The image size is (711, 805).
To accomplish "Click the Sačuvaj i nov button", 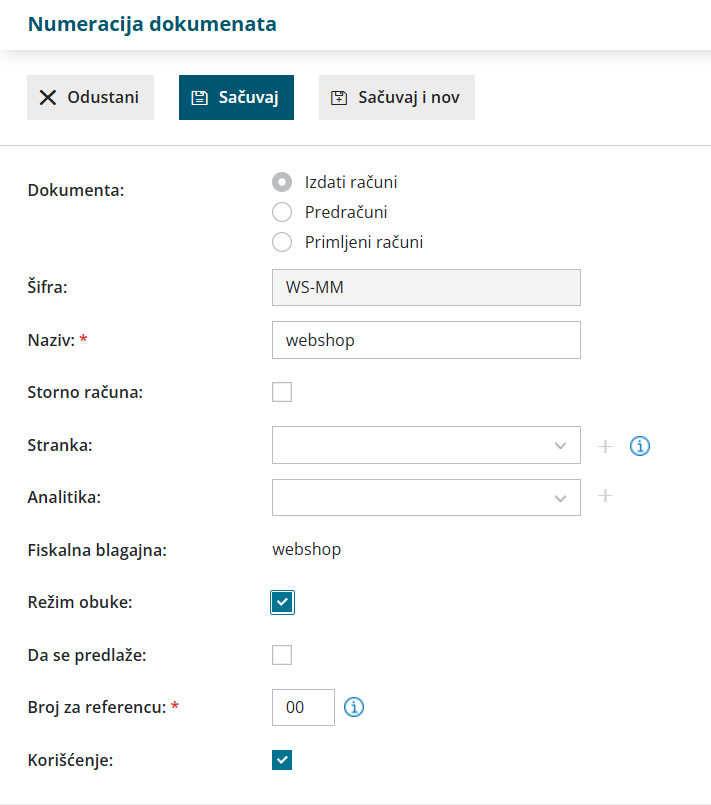I will coord(397,97).
